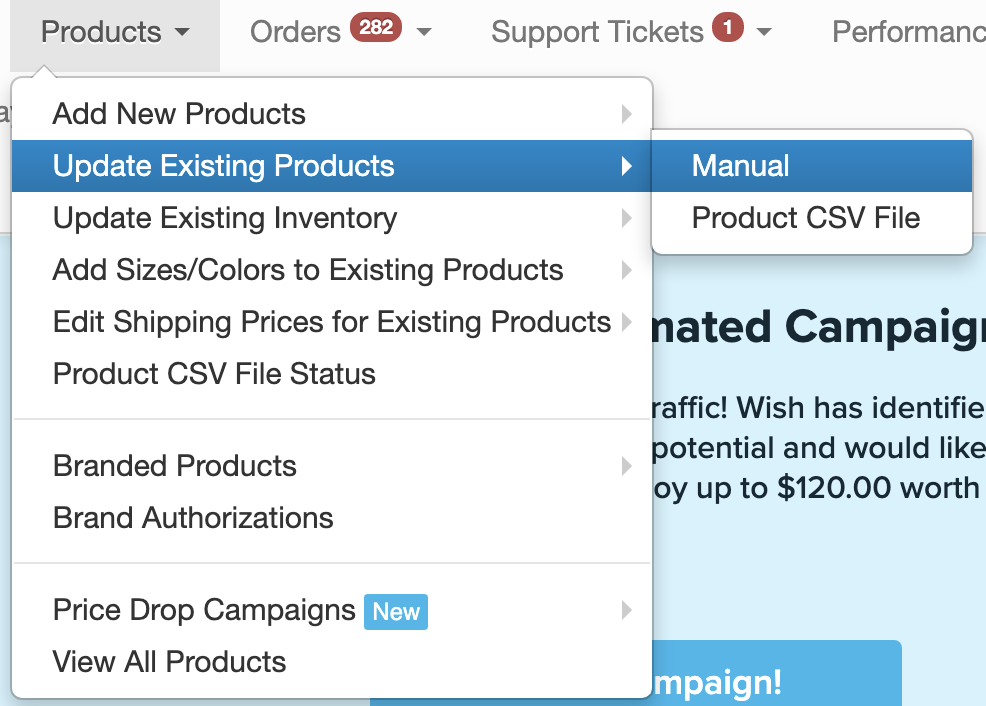
Task: Click Product CSV File Status
Action: (x=214, y=374)
